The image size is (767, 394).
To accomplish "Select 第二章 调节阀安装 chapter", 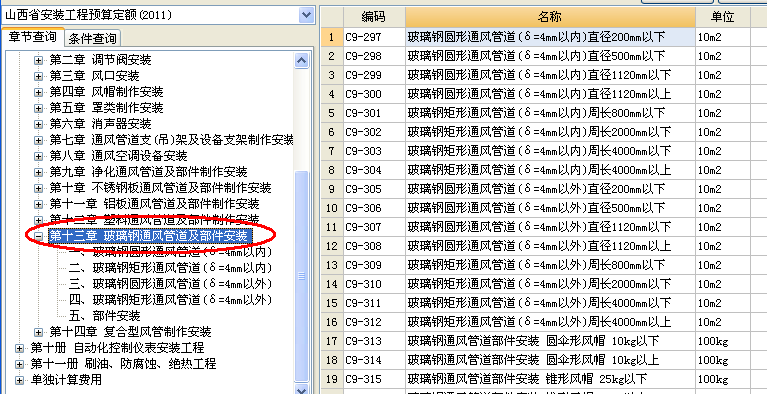I will tap(100, 60).
